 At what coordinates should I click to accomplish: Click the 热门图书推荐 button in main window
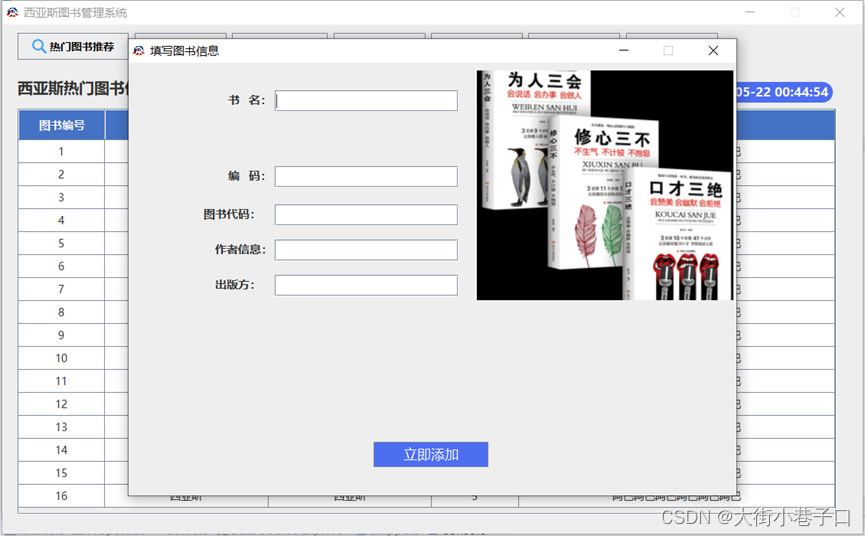pos(73,47)
